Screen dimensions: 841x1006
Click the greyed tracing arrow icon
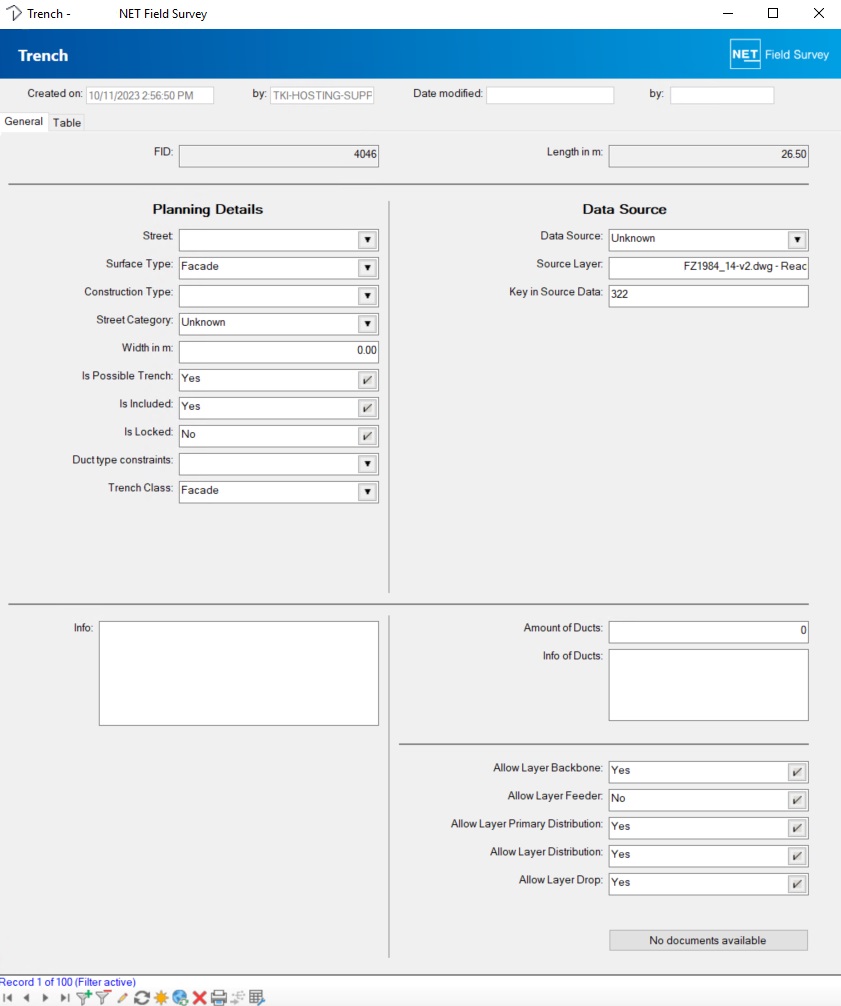pyautogui.click(x=238, y=998)
